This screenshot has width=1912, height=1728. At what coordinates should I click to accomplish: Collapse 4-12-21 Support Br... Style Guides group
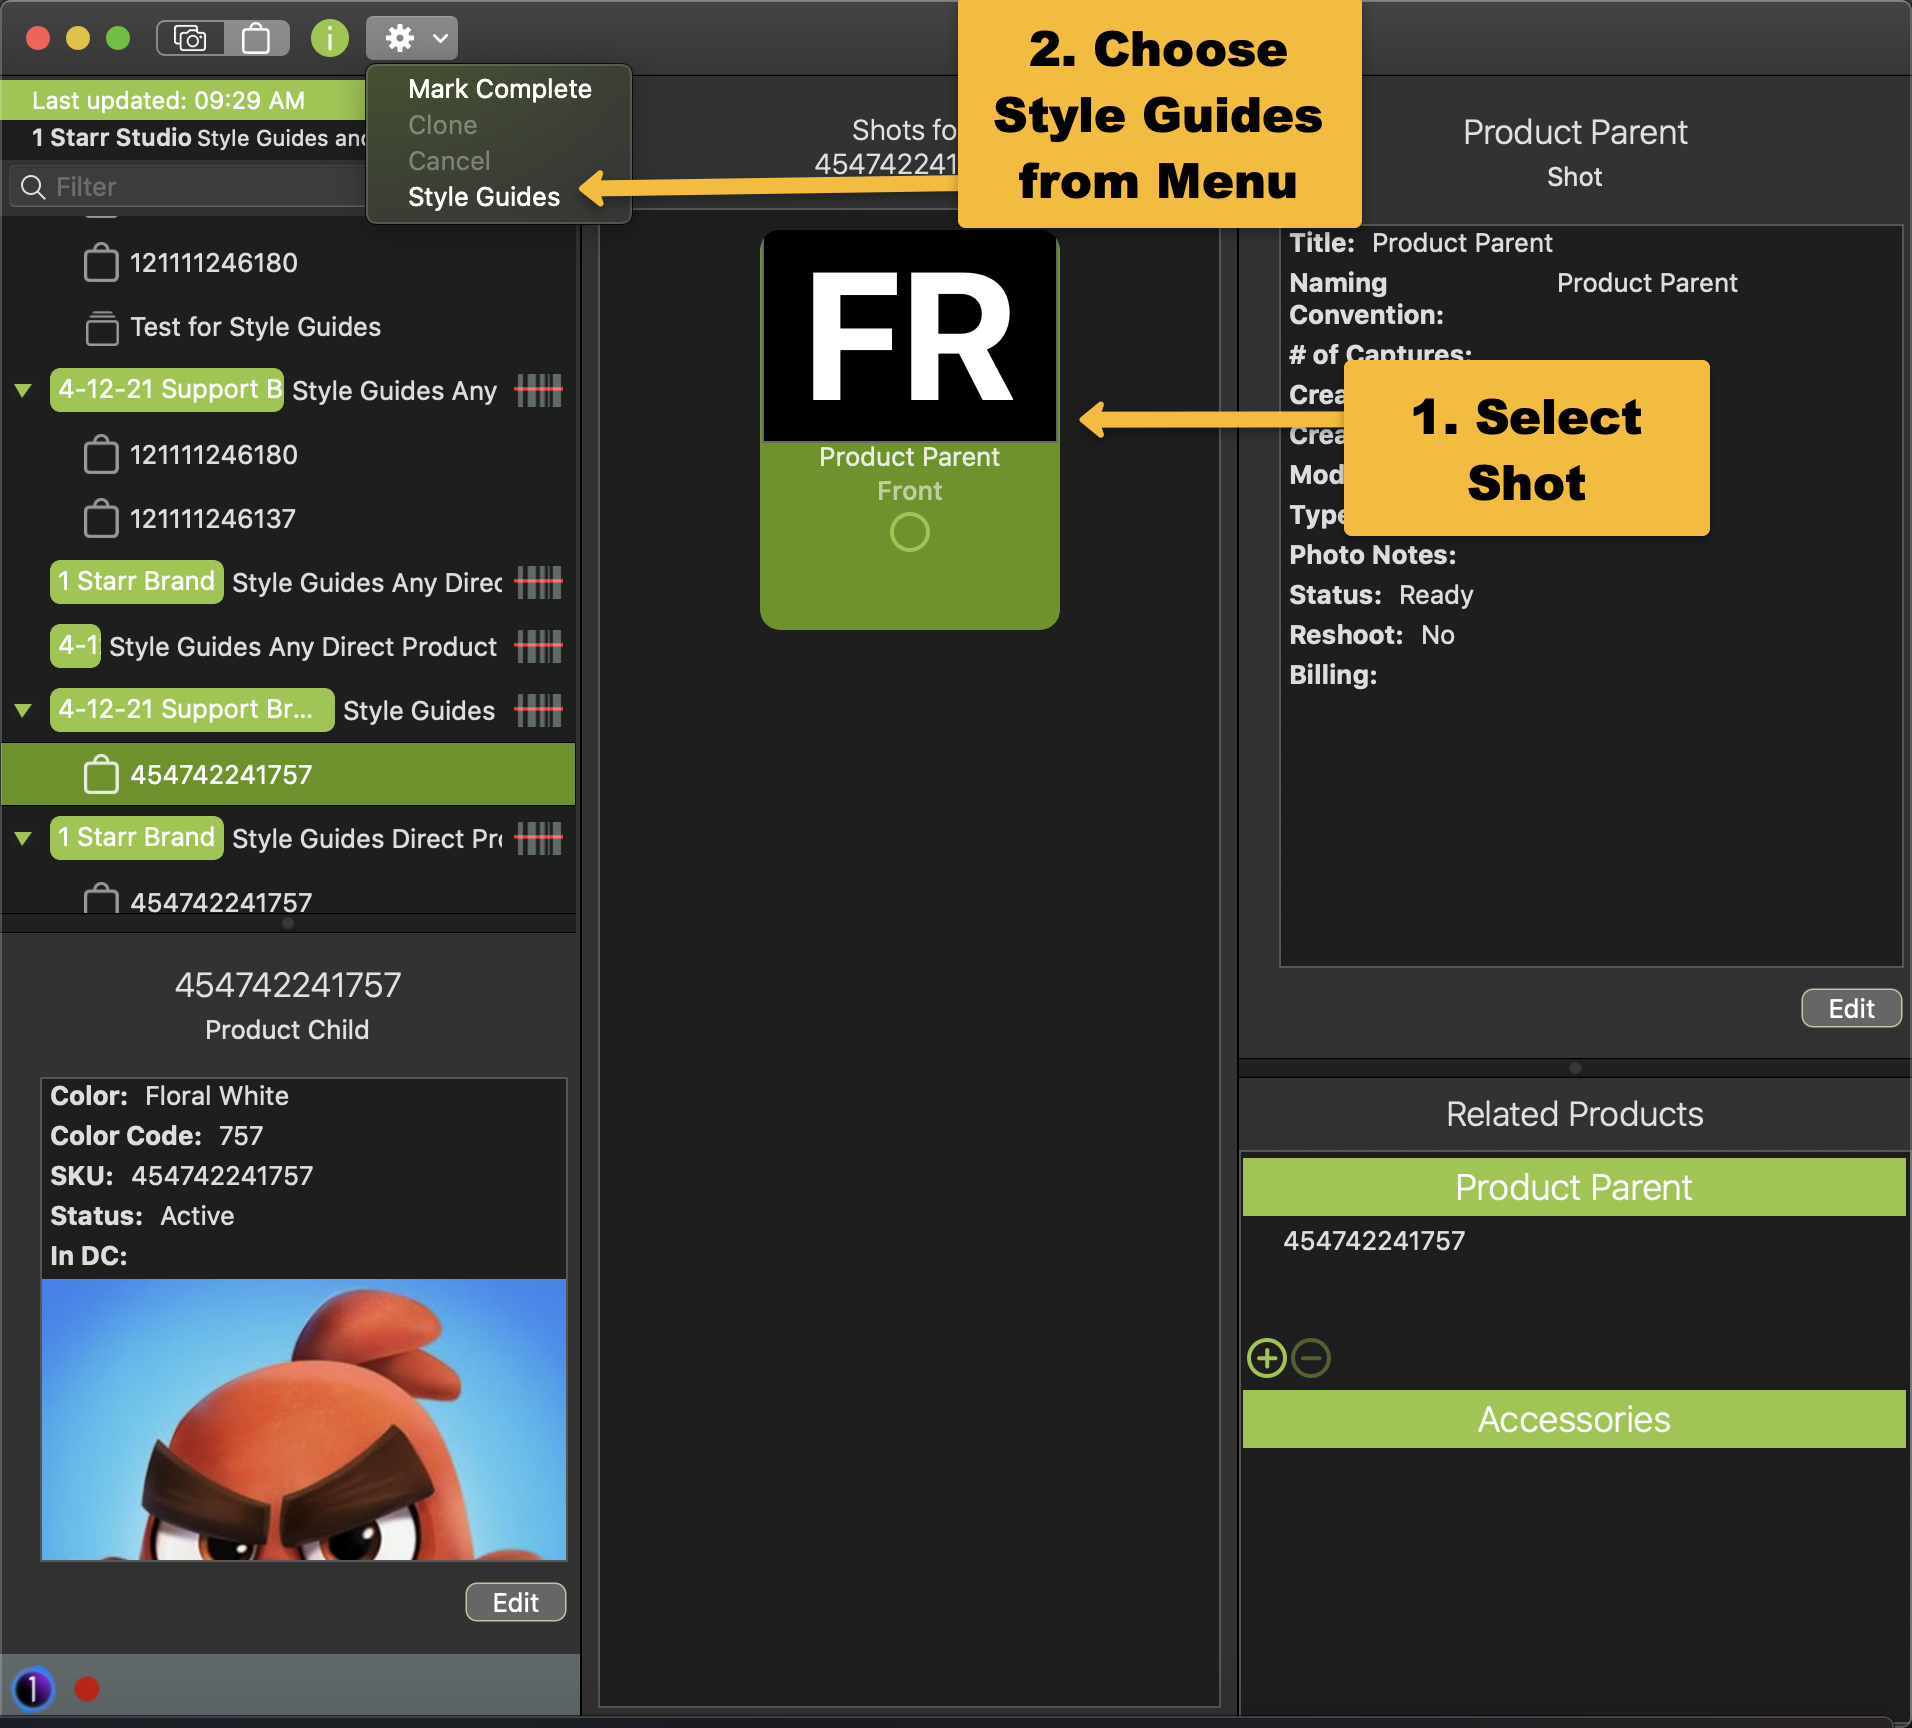23,710
